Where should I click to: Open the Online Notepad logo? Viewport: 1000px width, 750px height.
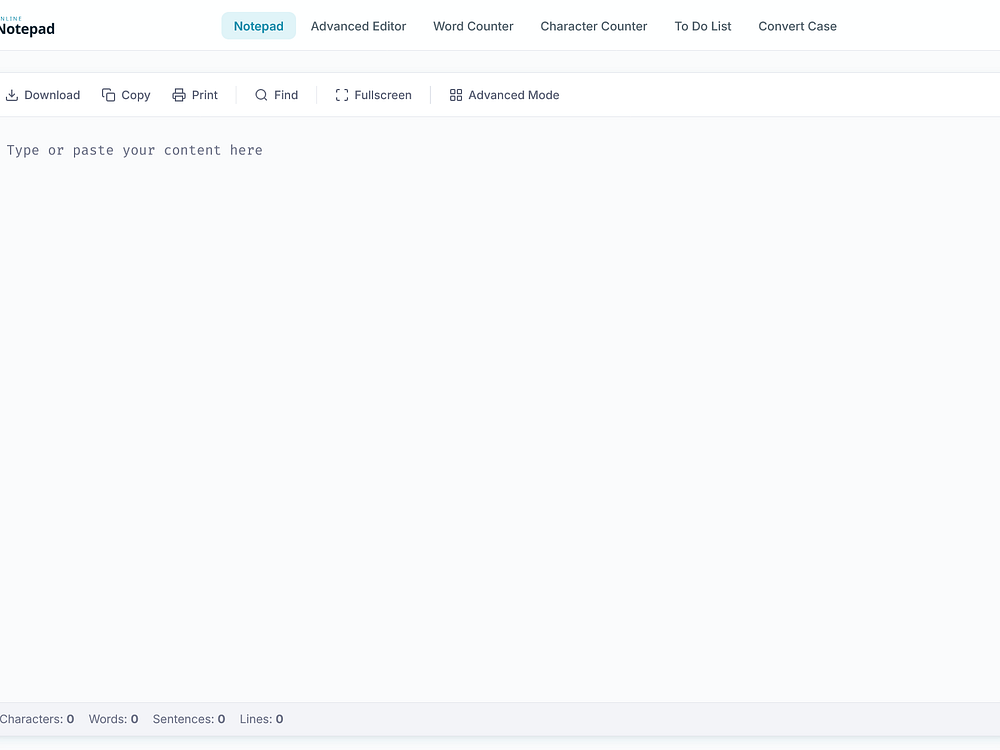(27, 26)
